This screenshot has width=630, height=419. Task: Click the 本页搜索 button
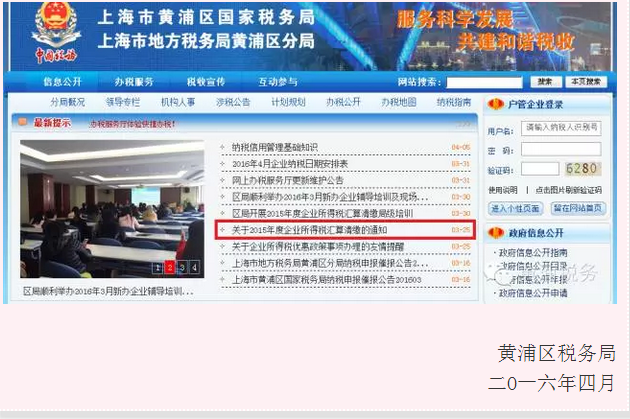pyautogui.click(x=586, y=82)
